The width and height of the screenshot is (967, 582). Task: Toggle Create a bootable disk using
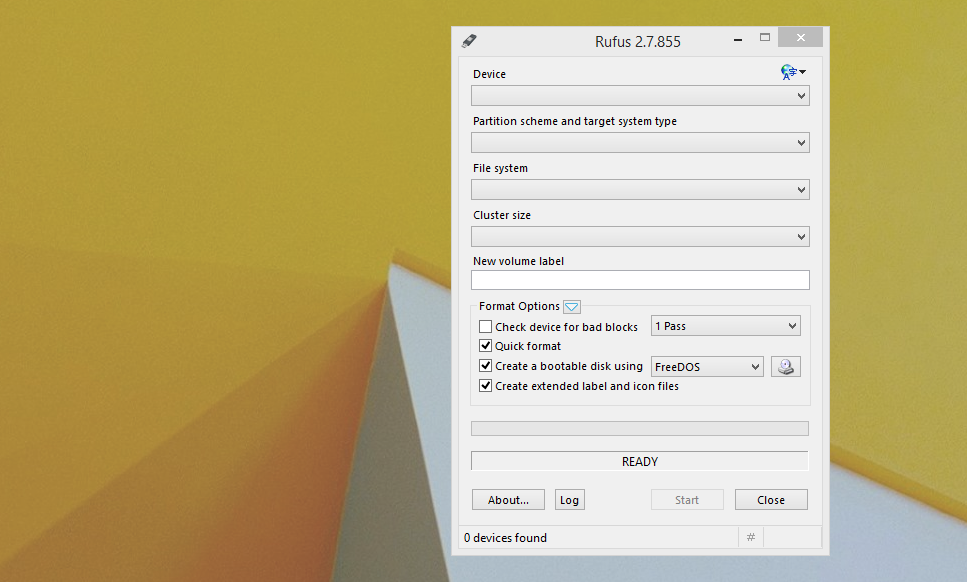point(486,366)
